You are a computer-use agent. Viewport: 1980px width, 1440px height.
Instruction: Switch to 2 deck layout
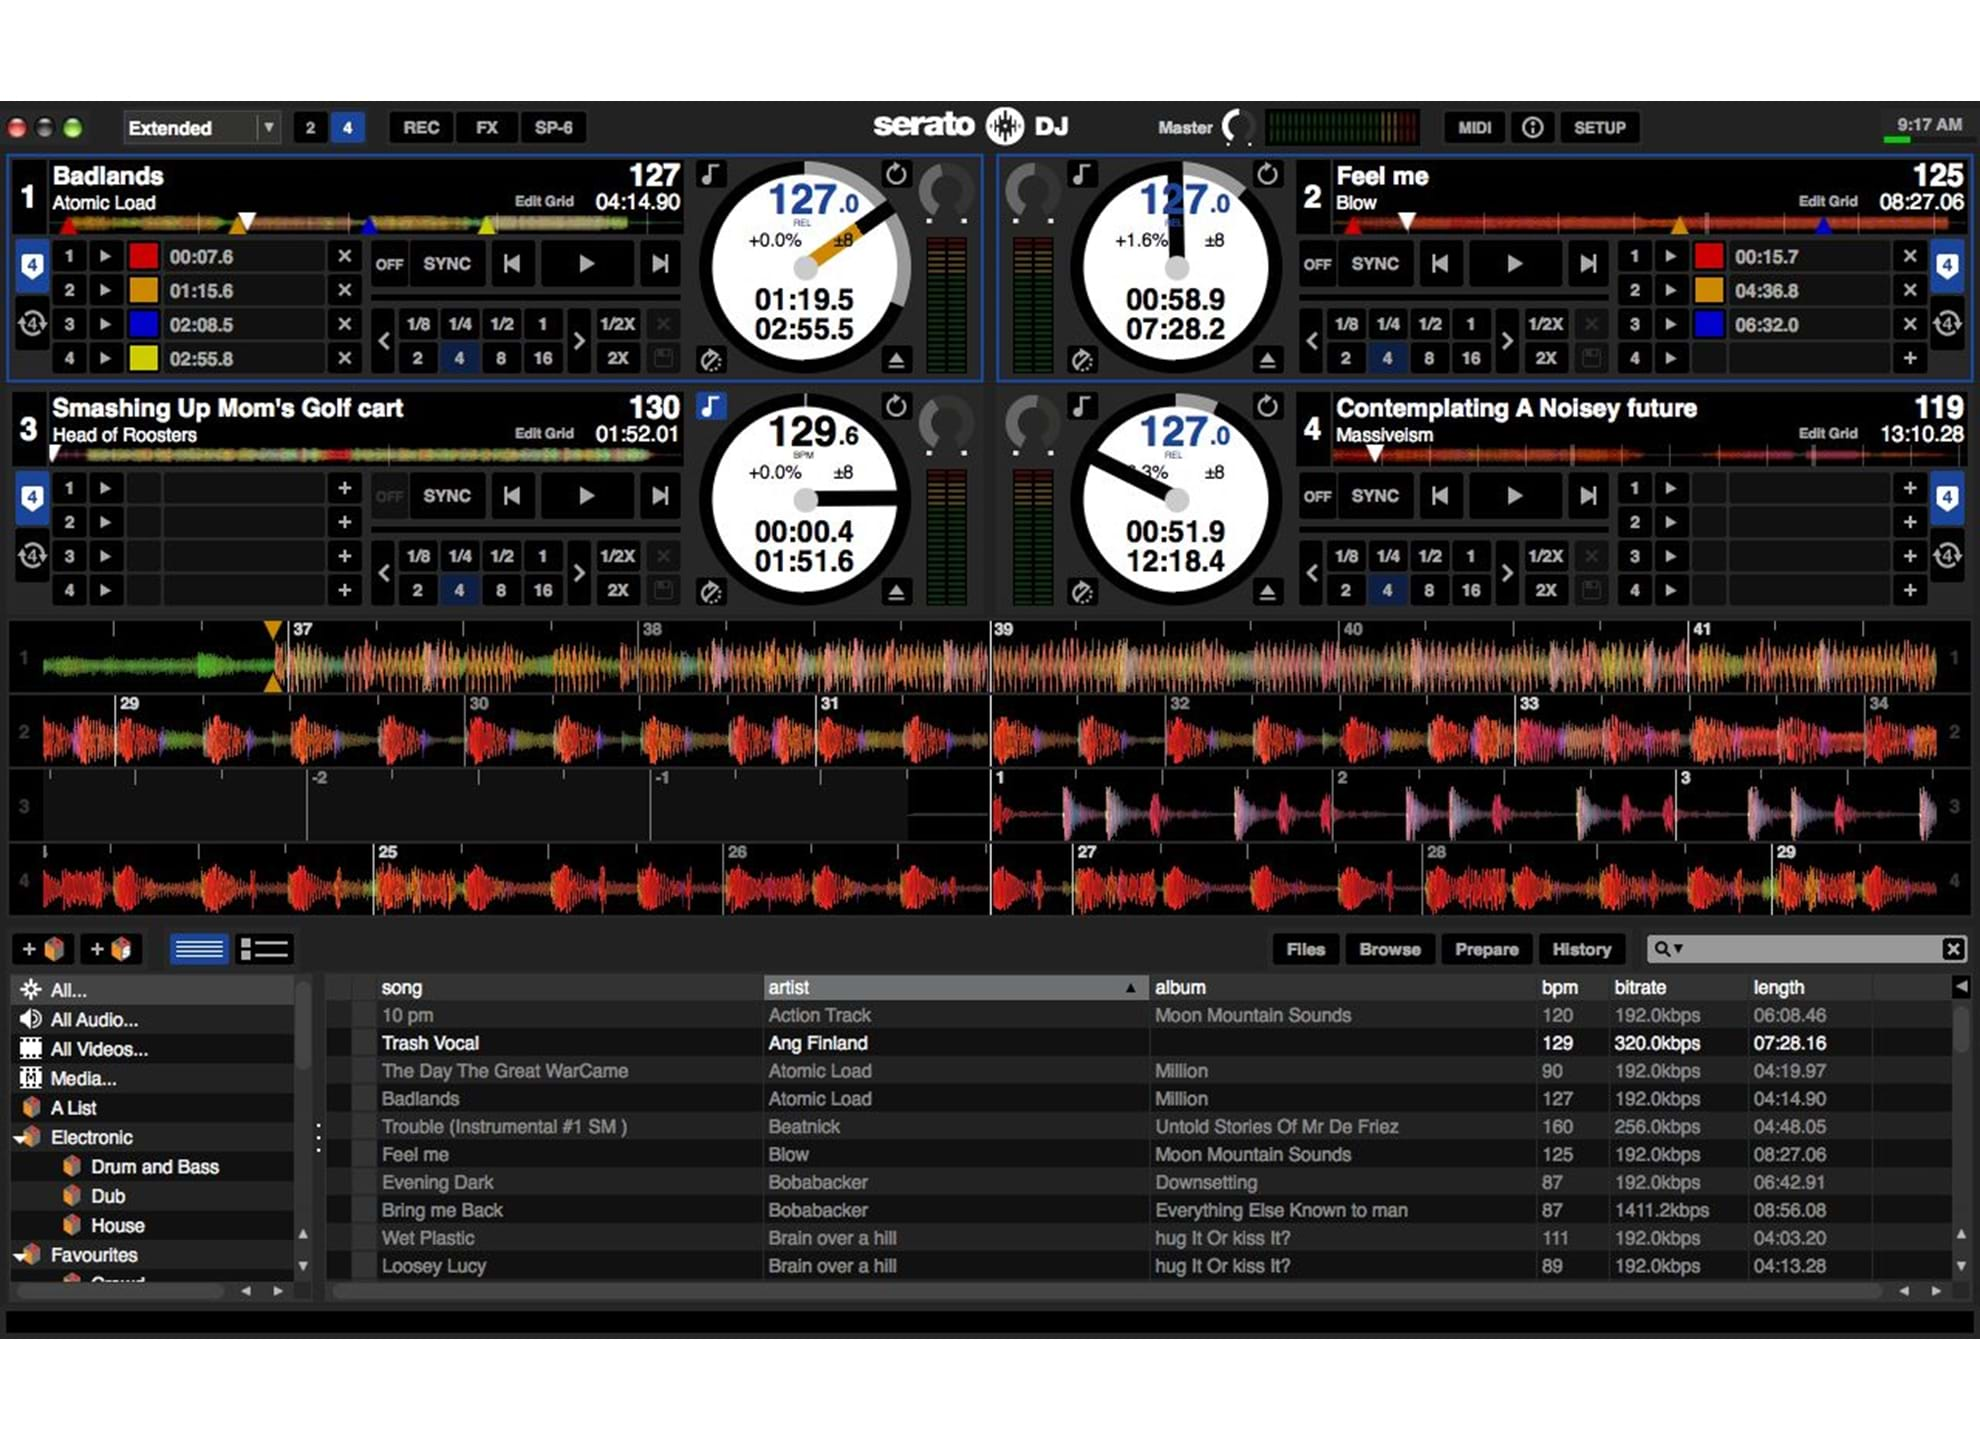(310, 128)
